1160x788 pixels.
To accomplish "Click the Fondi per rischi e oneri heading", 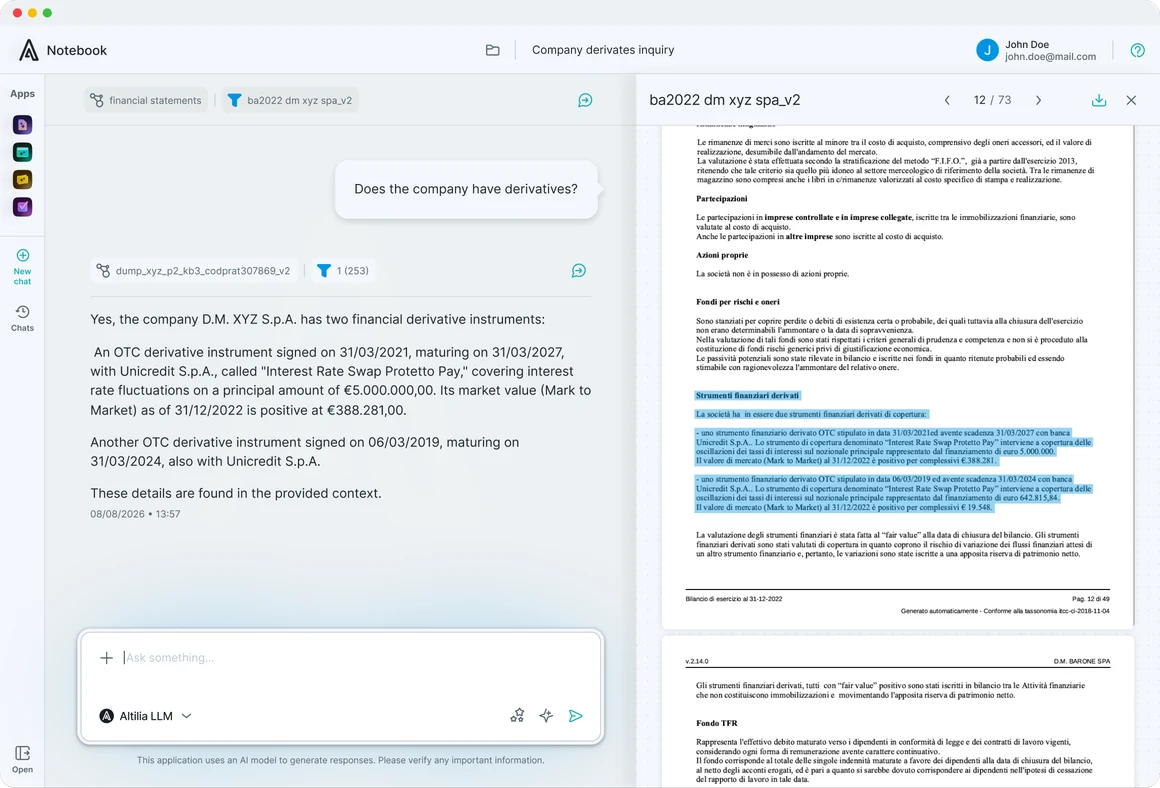I will point(738,302).
